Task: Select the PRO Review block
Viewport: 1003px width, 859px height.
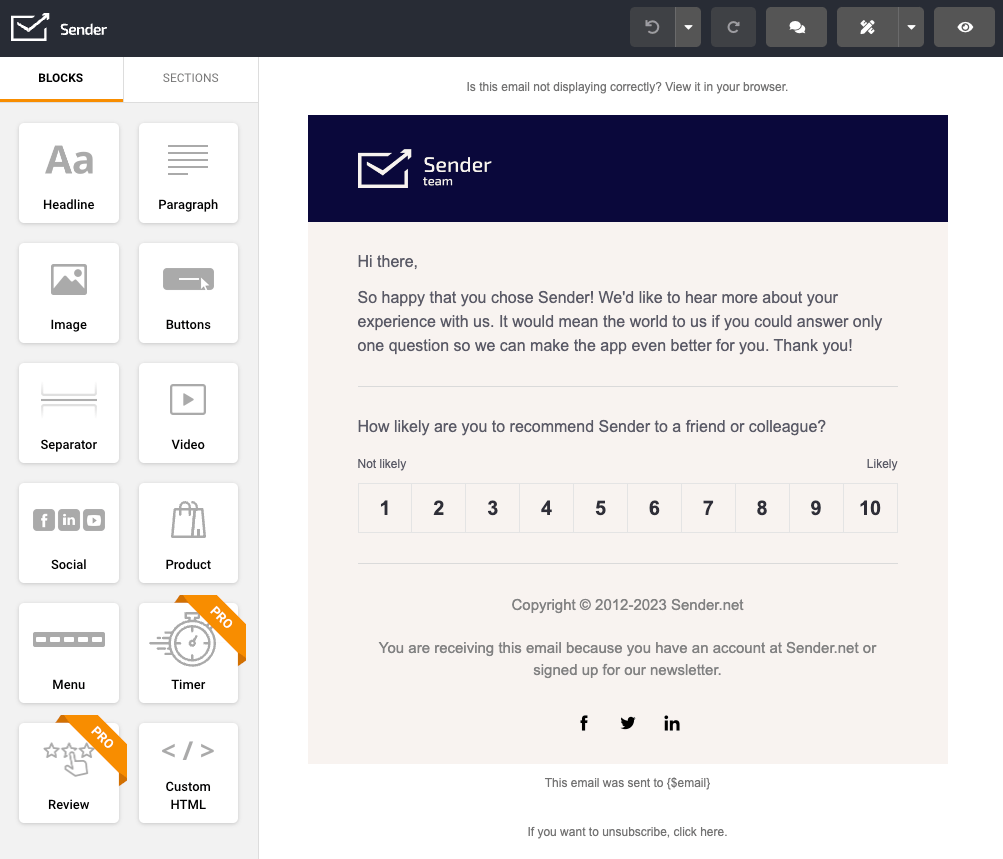Action: coord(69,773)
